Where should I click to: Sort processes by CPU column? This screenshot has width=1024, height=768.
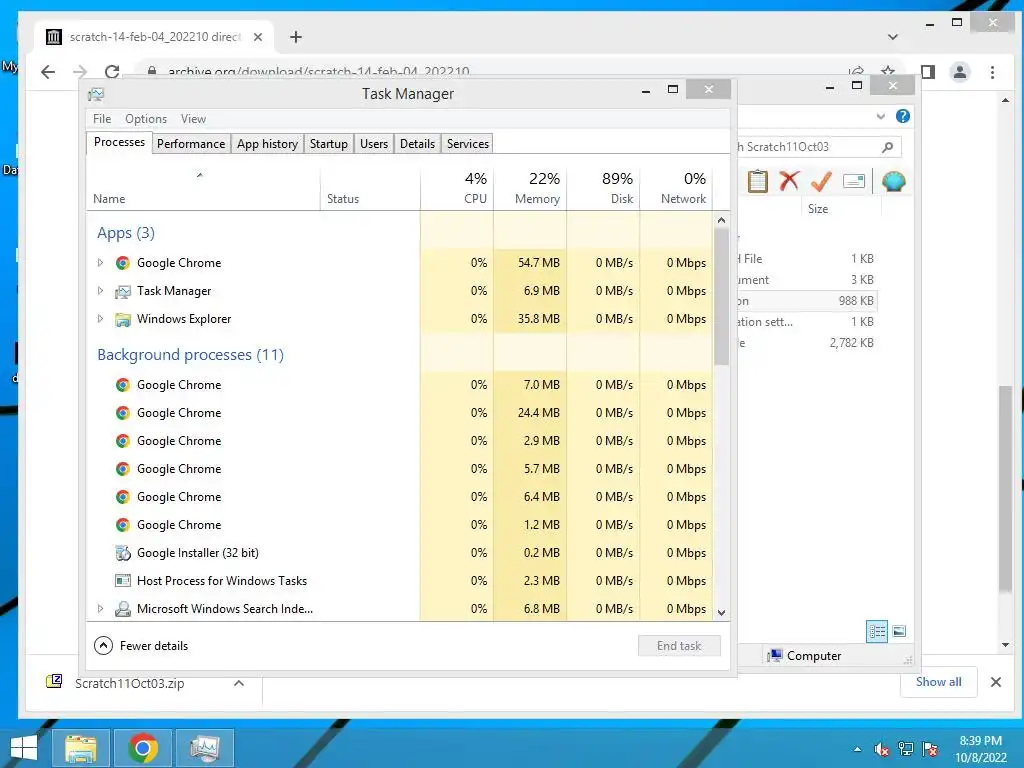tap(457, 187)
